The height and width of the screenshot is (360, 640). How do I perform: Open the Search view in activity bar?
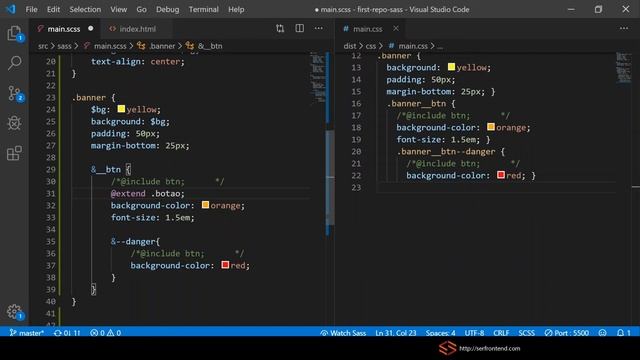click(14, 63)
